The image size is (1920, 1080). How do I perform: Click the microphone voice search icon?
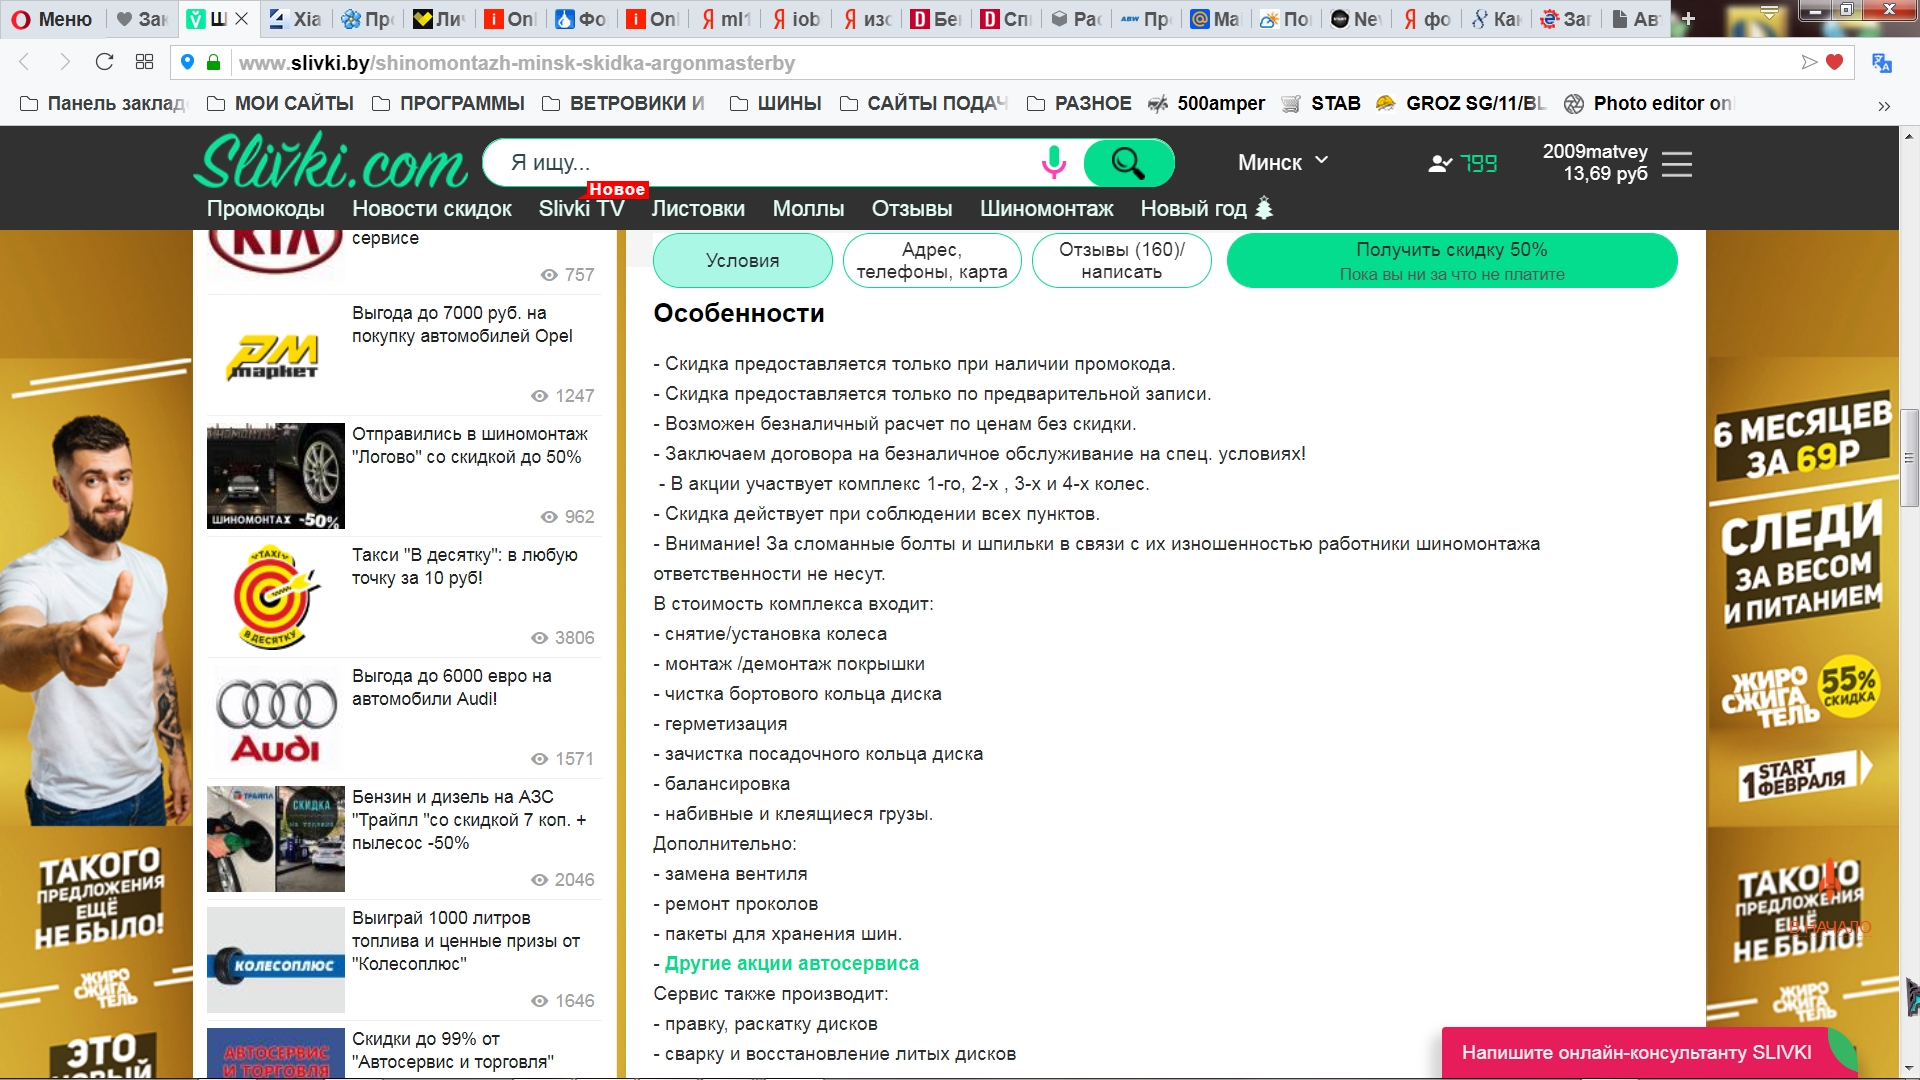[x=1053, y=162]
